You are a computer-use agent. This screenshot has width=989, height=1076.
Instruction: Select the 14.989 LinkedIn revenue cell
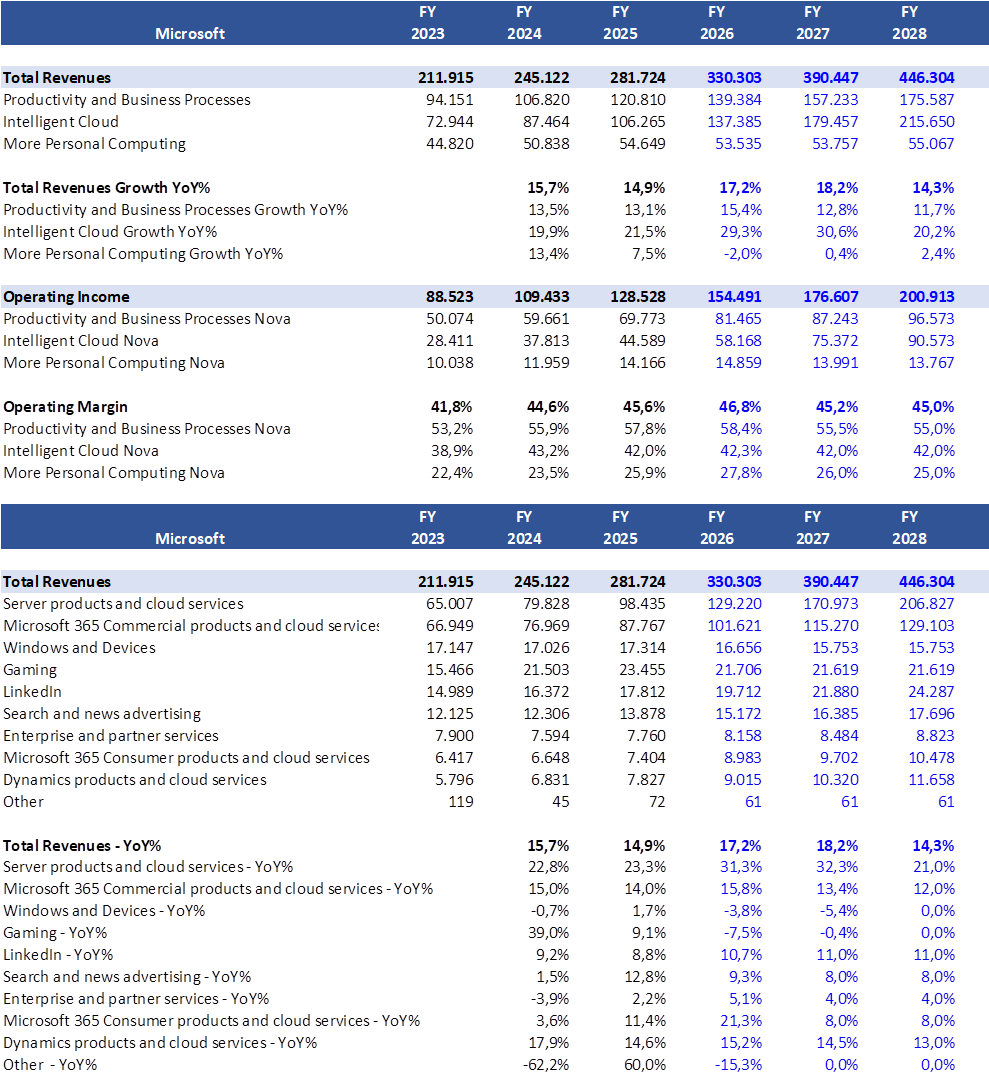450,692
